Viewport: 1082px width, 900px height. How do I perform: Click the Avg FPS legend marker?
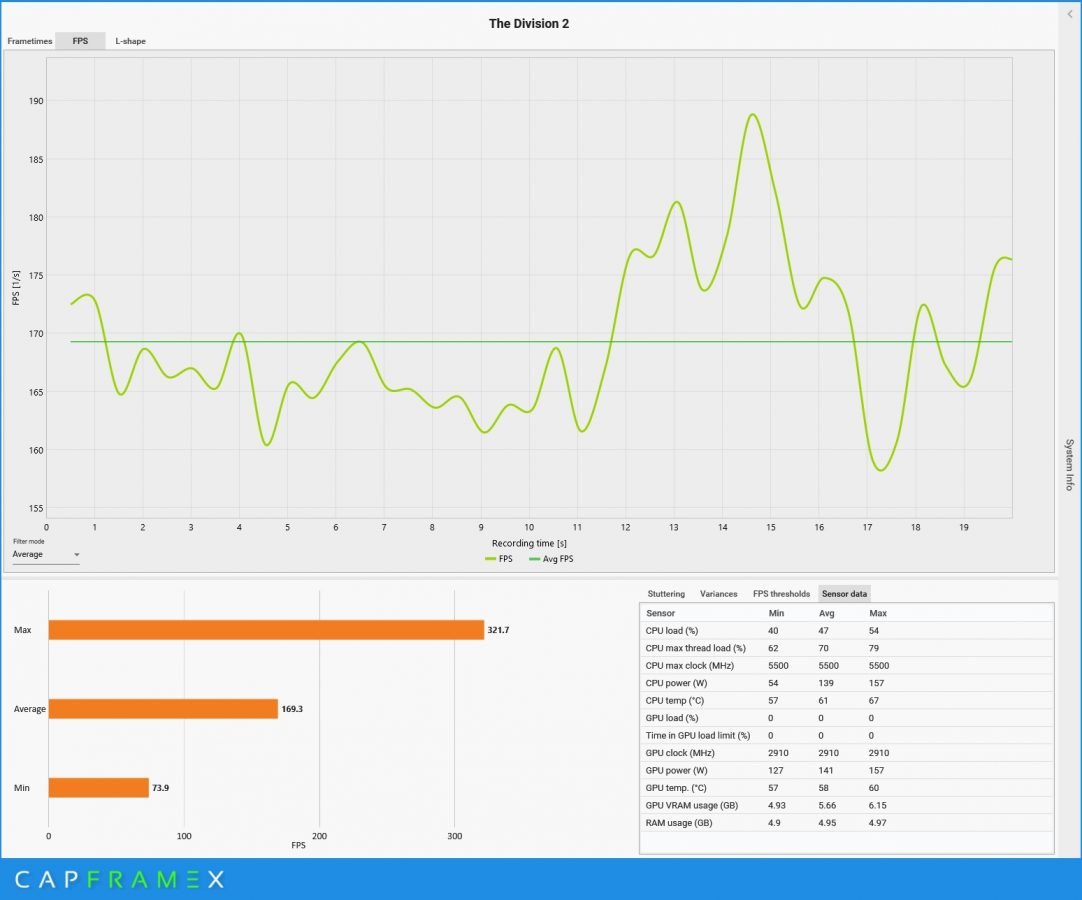point(534,559)
